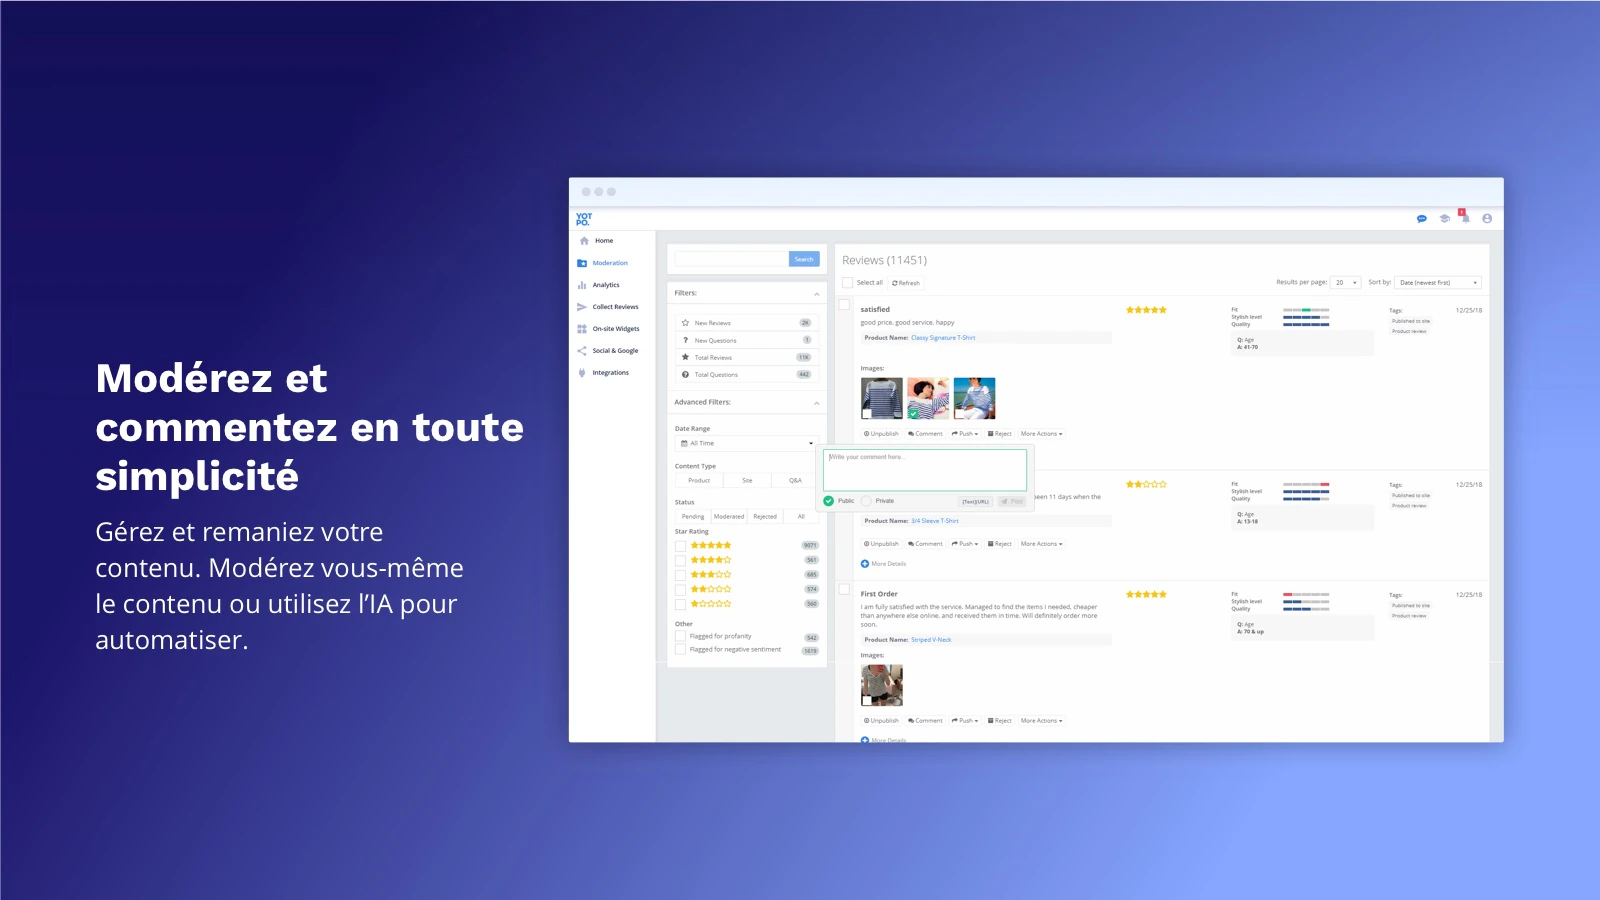
Task: Open the graduation cap academy icon
Action: pos(1444,219)
